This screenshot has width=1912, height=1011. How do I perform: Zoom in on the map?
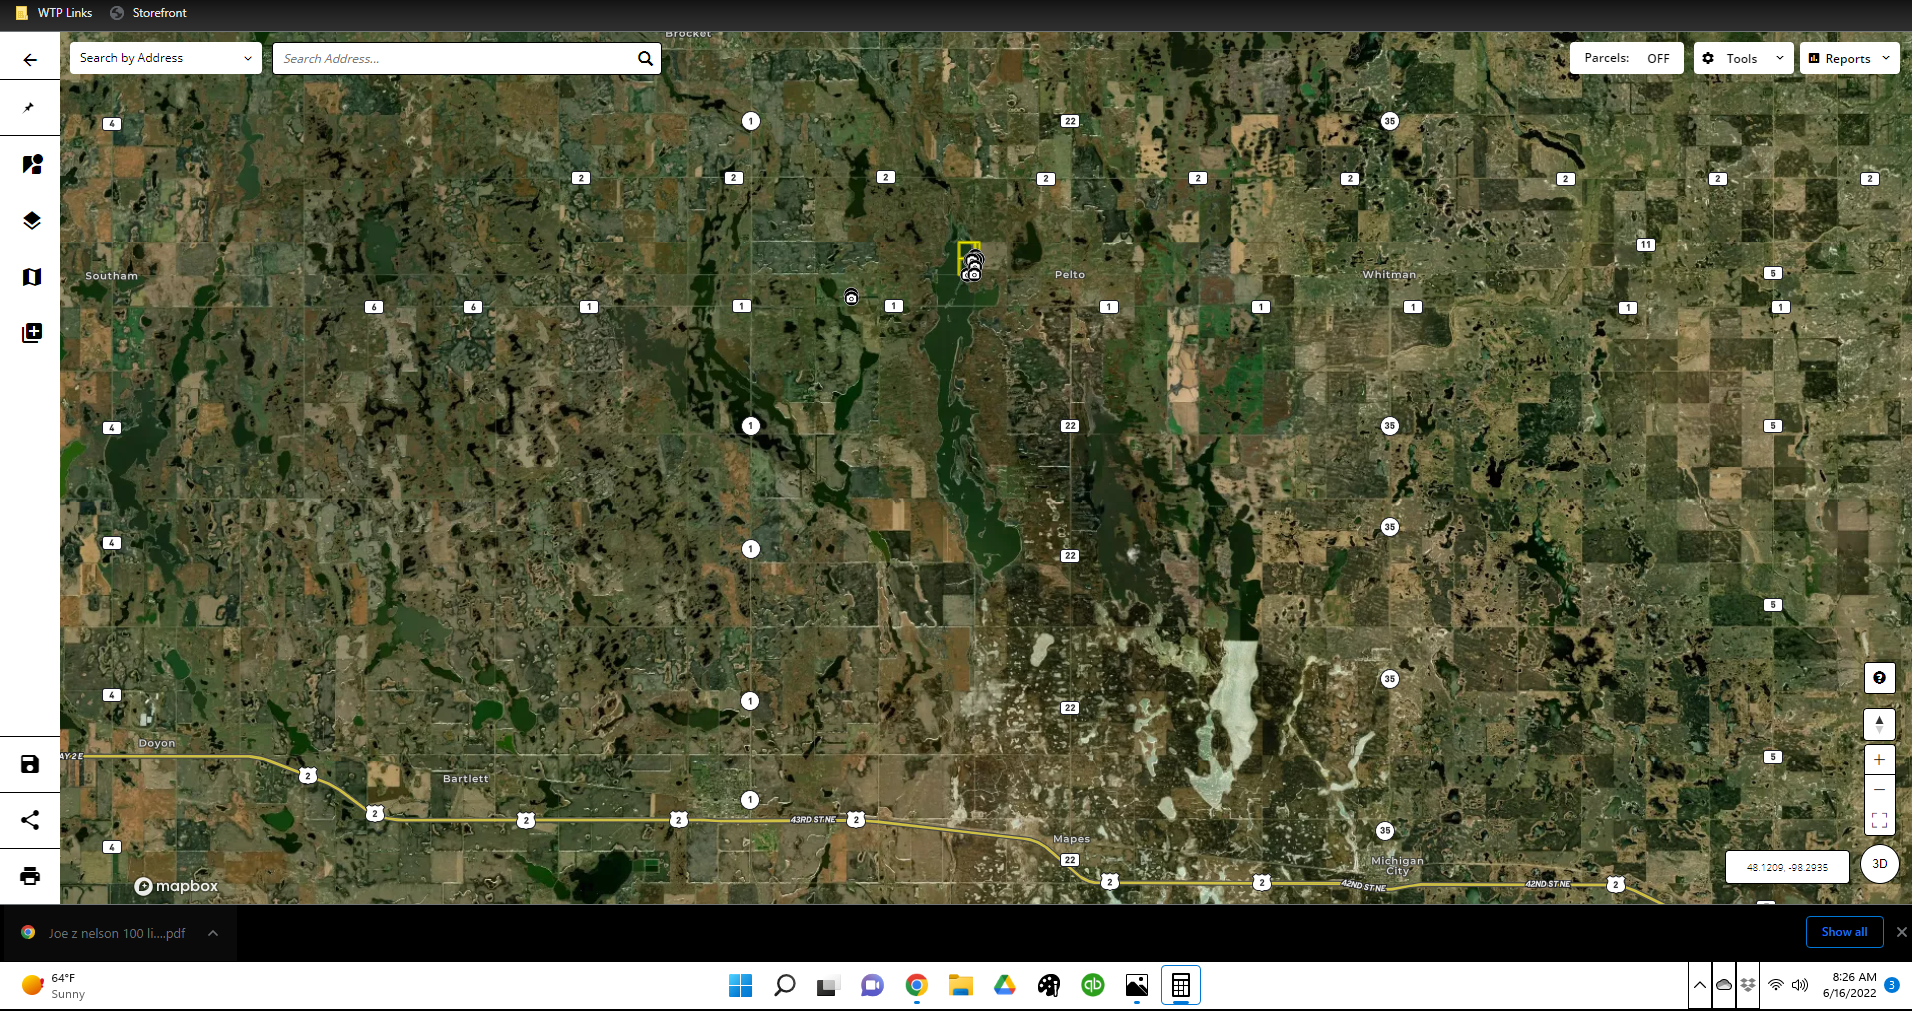click(1879, 760)
